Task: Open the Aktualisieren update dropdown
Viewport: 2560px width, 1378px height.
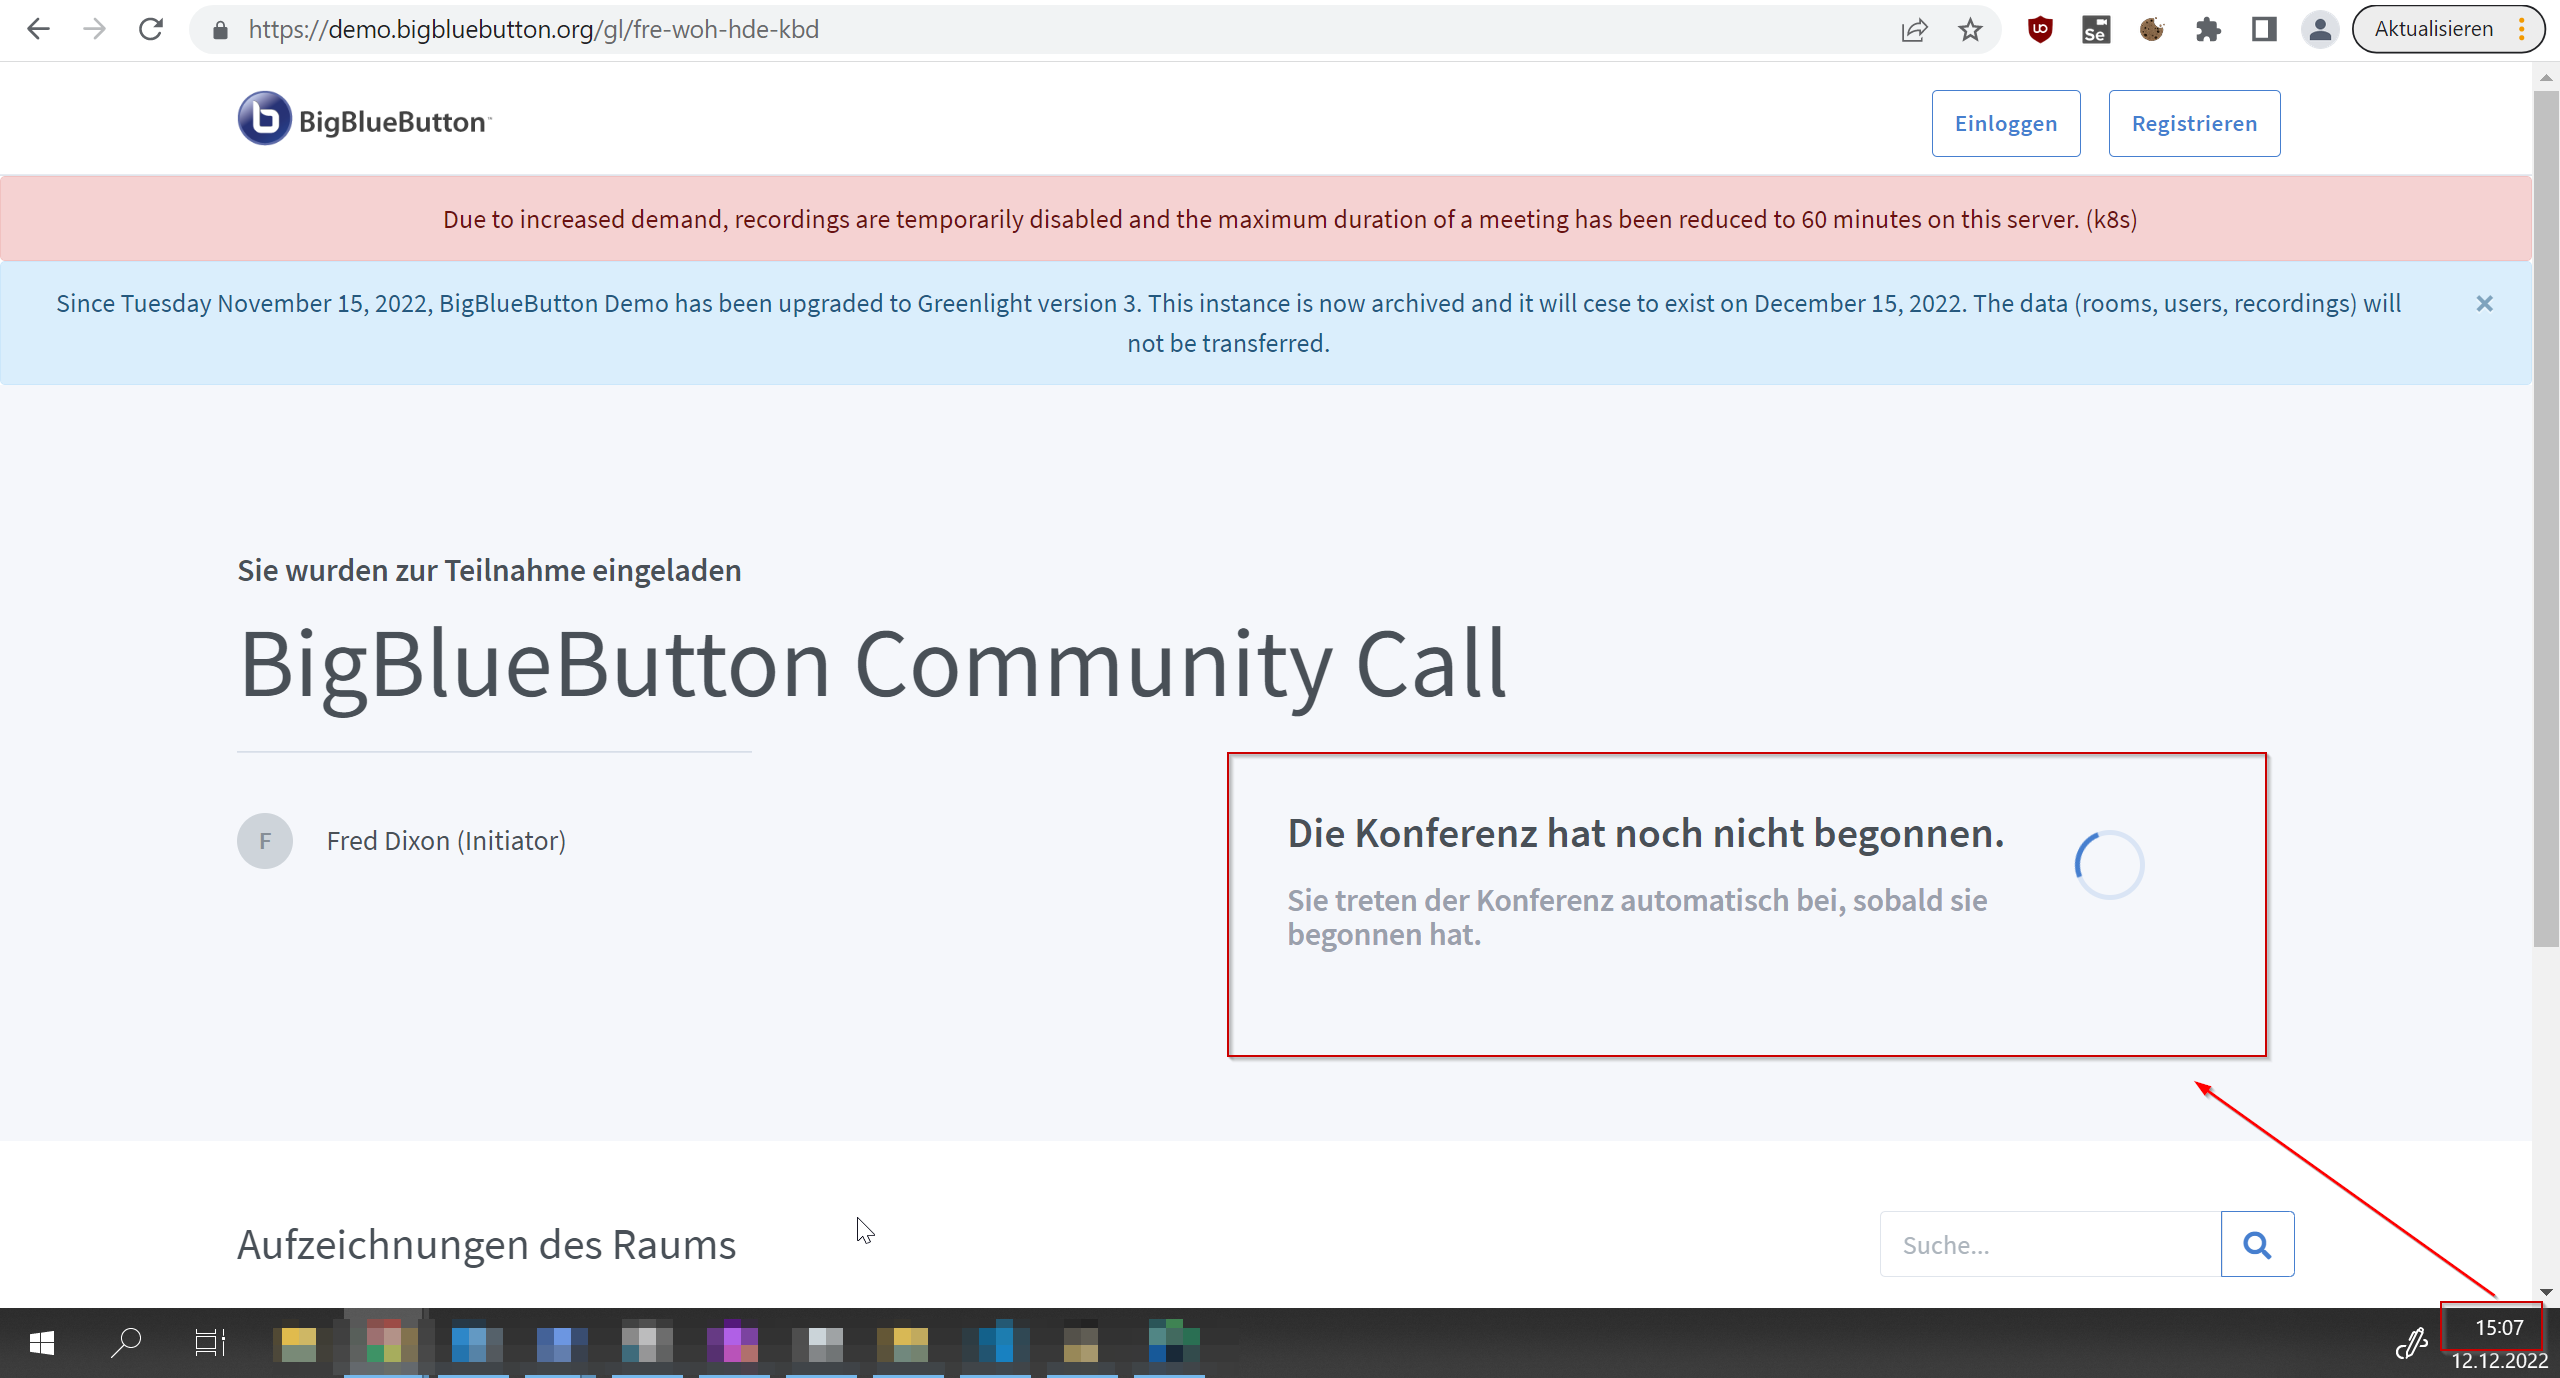Action: tap(2434, 28)
